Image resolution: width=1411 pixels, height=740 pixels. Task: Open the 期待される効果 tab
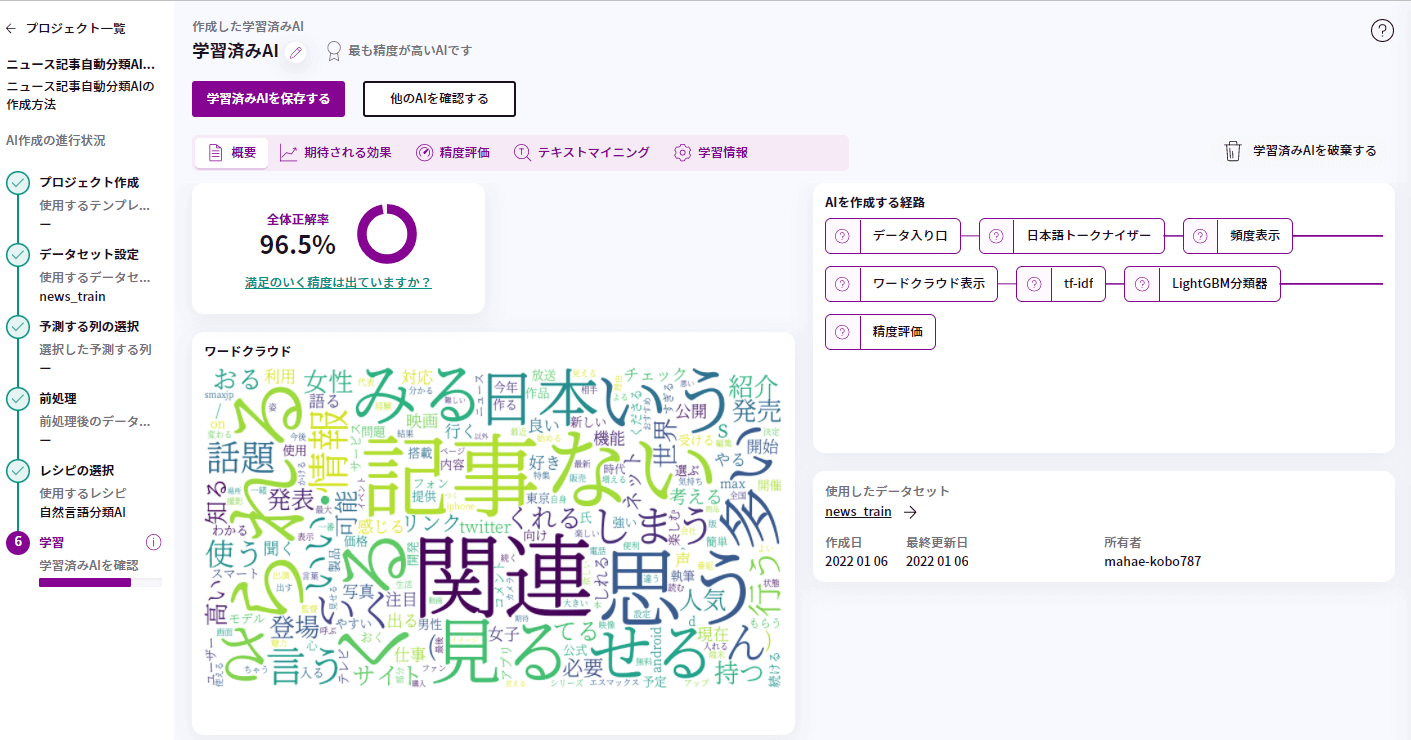pyautogui.click(x=335, y=153)
